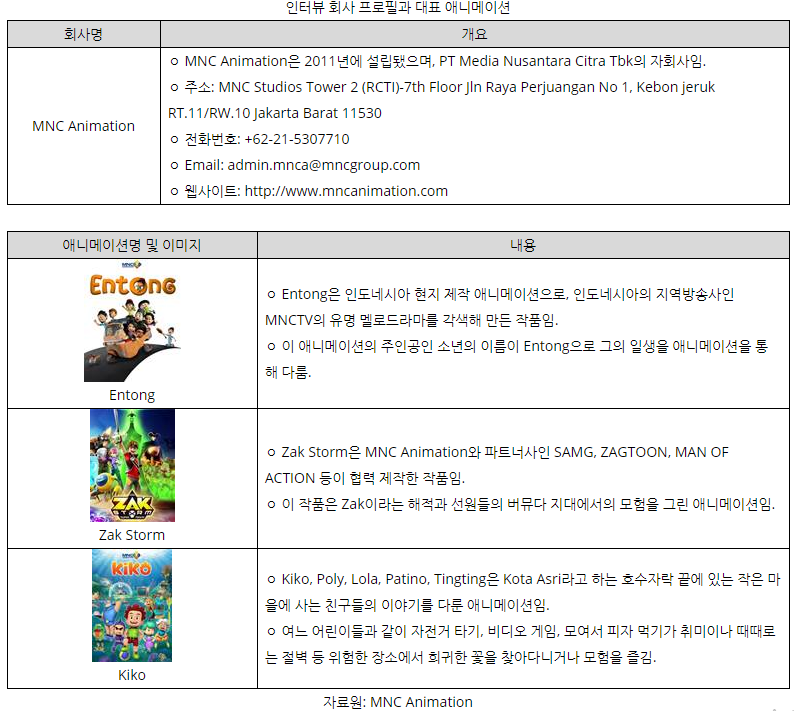Click the line ending 희귀한 꽃을 찾아다니거나 모험을 즐김
Screen dimensions: 794x711
pos(461,657)
